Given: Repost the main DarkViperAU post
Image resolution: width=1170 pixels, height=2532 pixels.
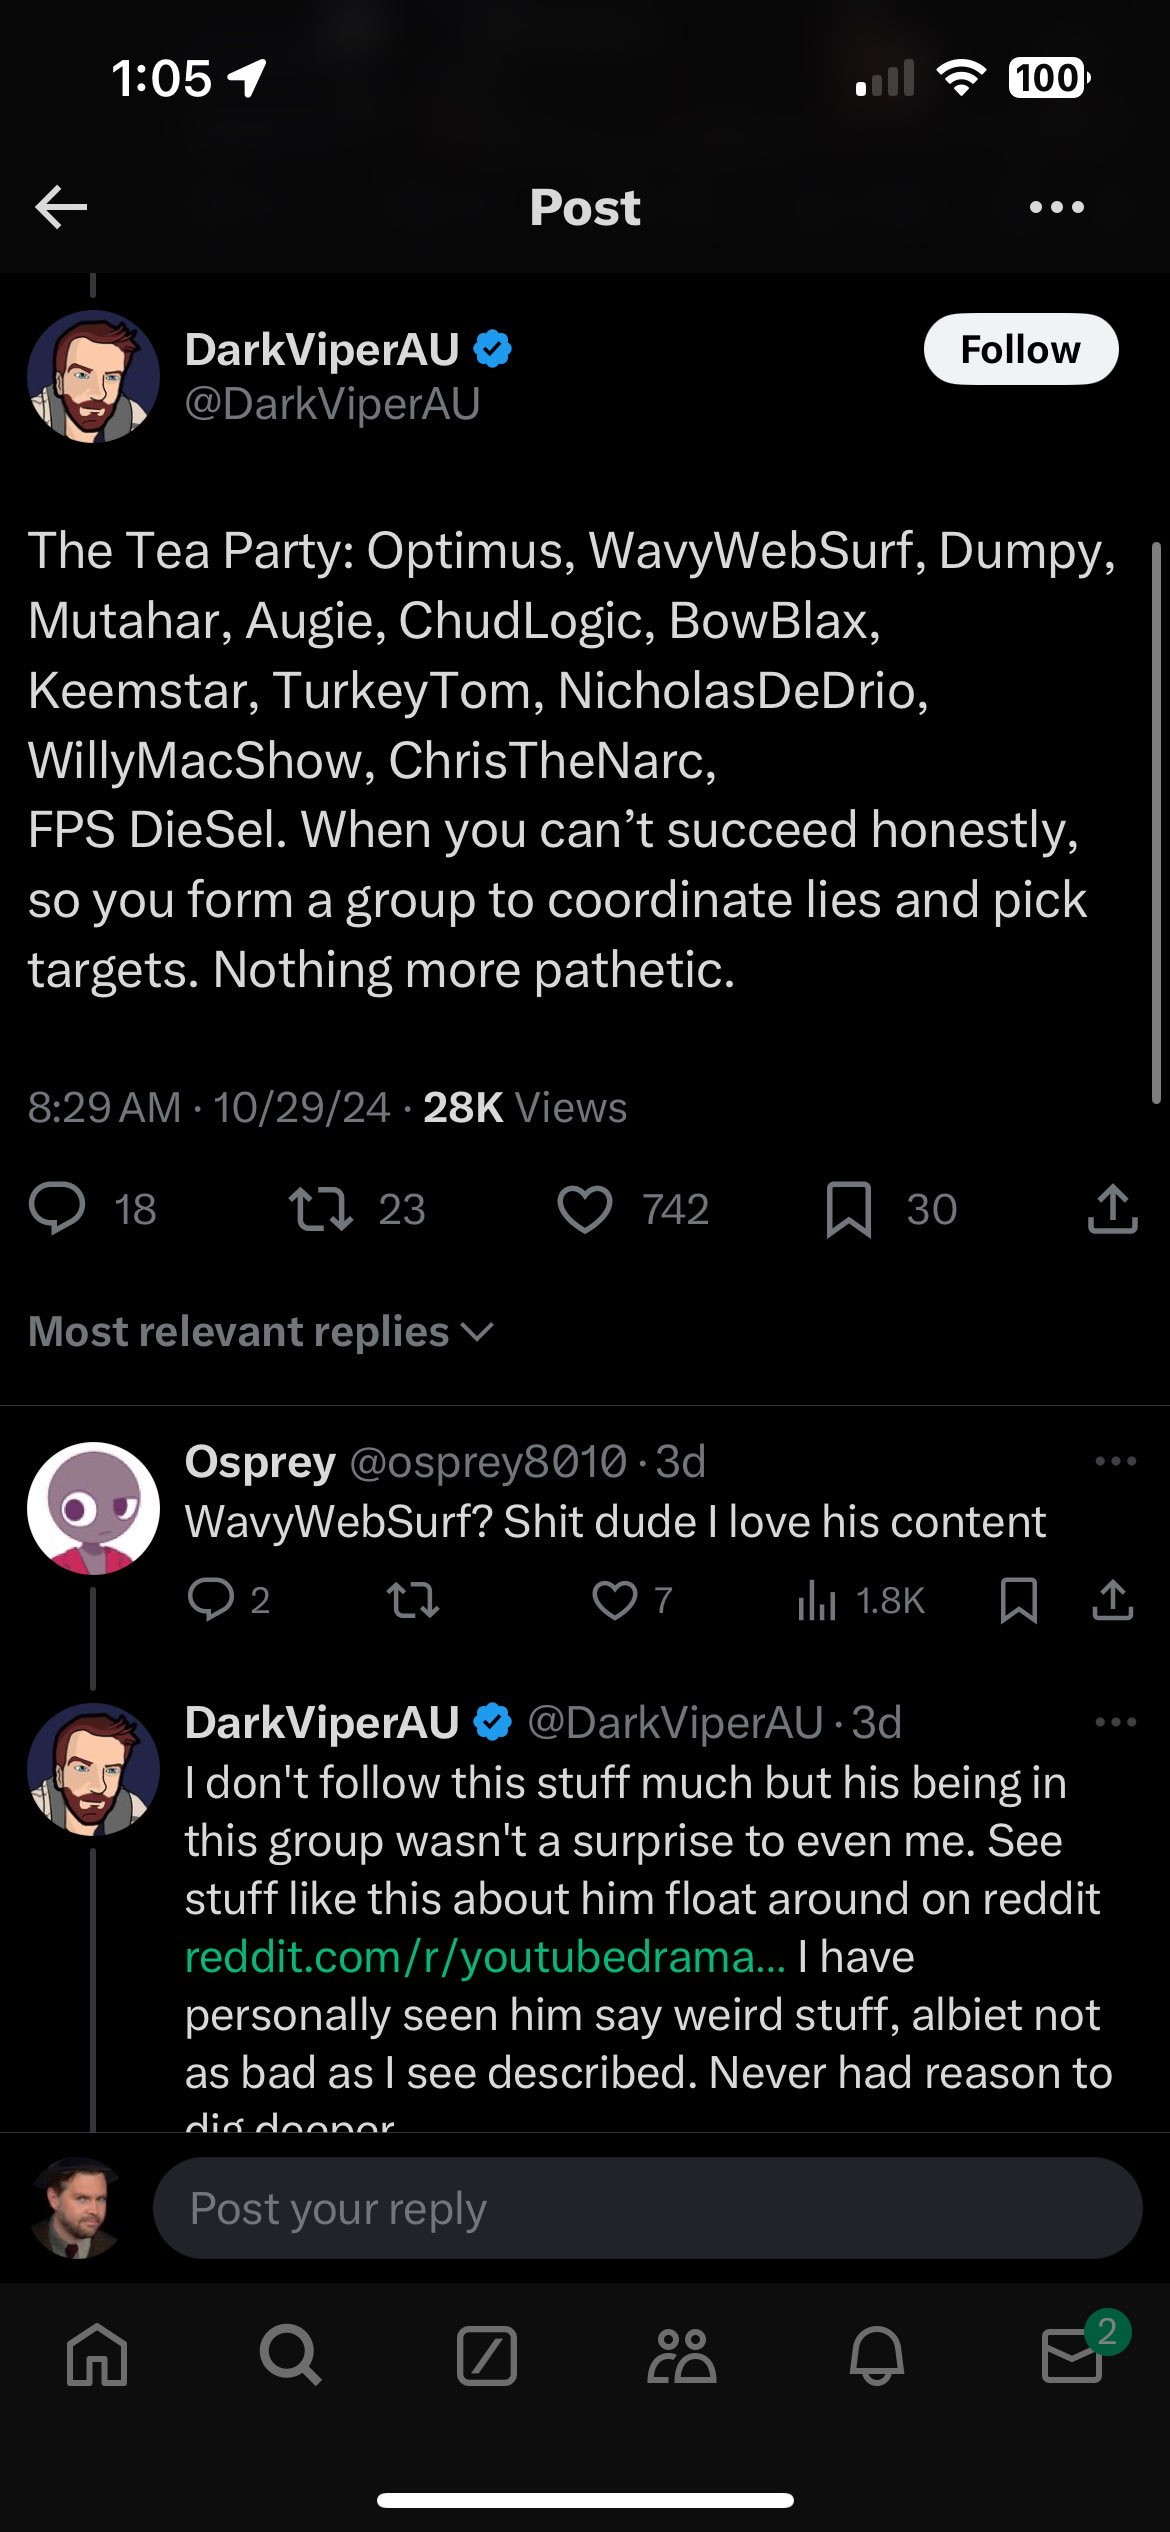Looking at the screenshot, I should coord(320,1208).
